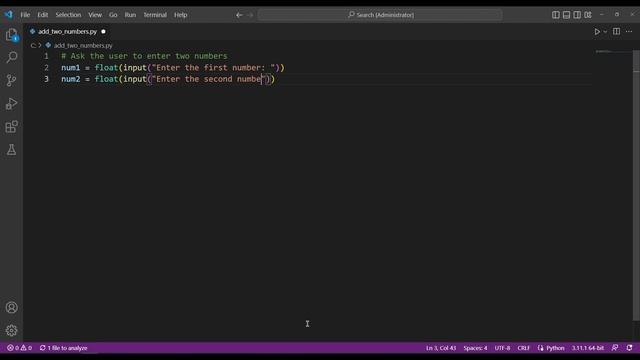The width and height of the screenshot is (640, 360).
Task: Open the Help menu
Action: (180, 15)
